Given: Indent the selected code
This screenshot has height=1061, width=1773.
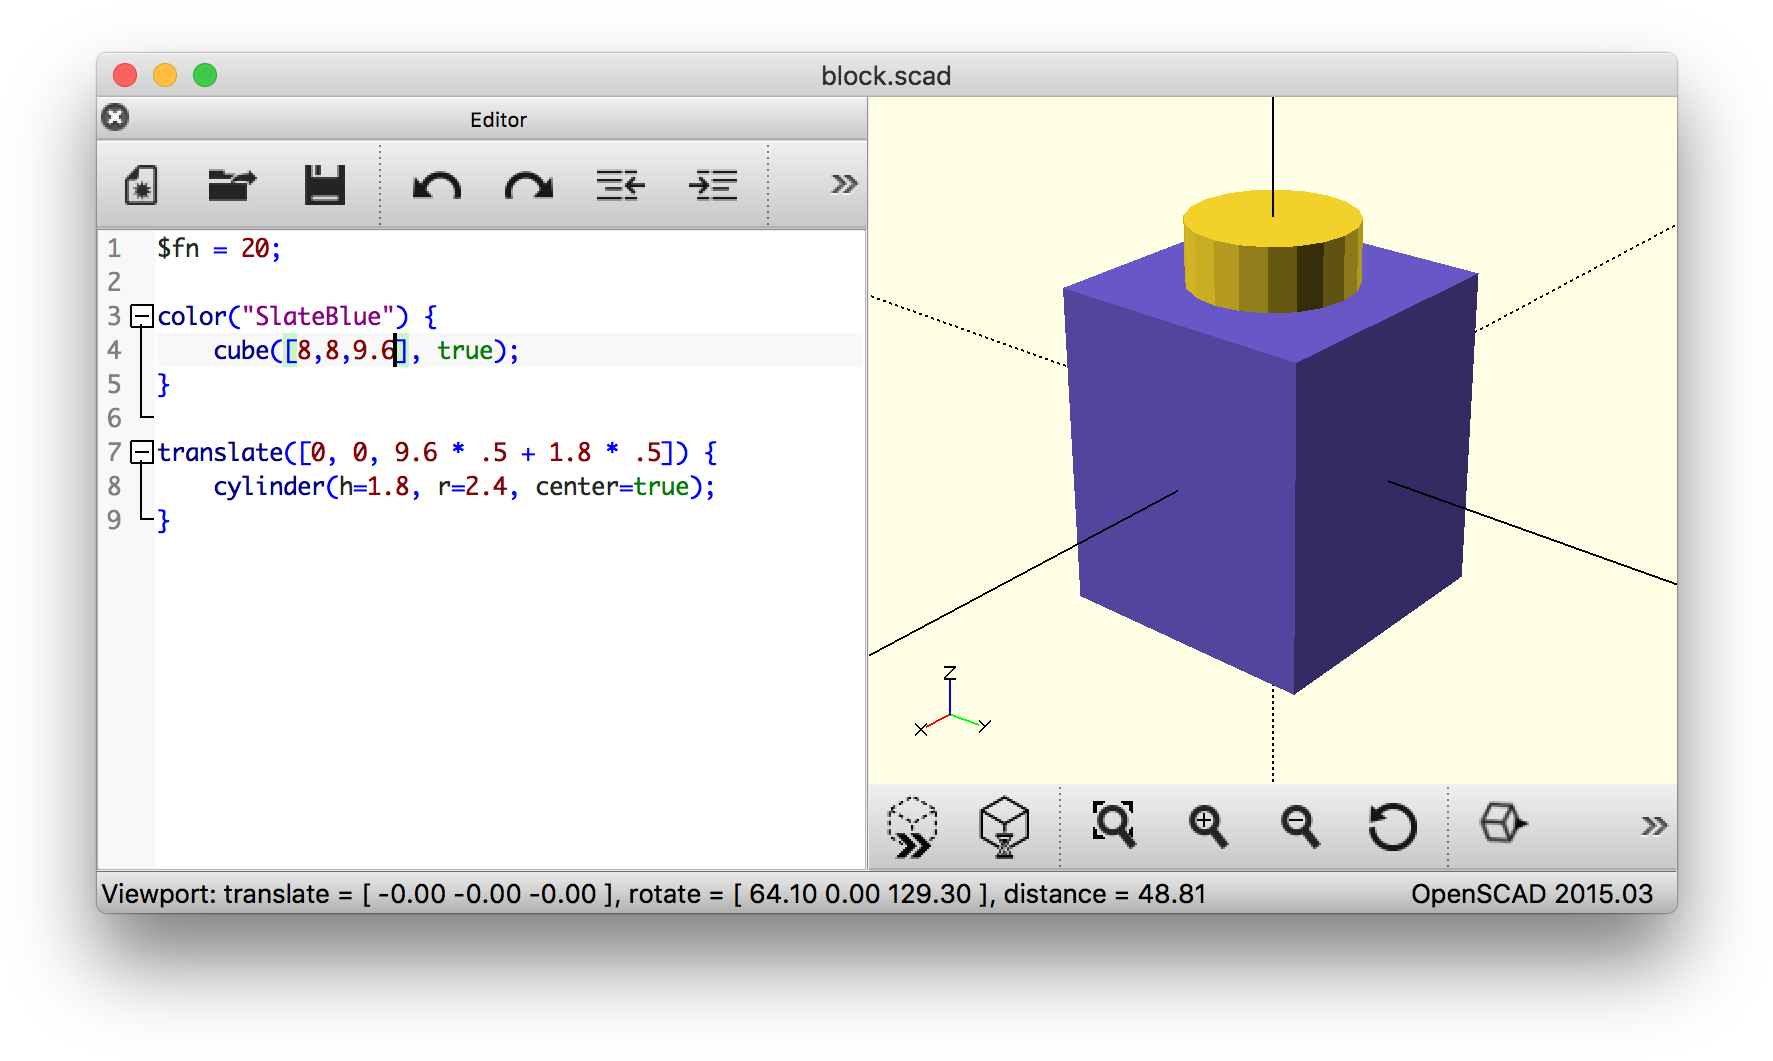Looking at the screenshot, I should [x=713, y=185].
